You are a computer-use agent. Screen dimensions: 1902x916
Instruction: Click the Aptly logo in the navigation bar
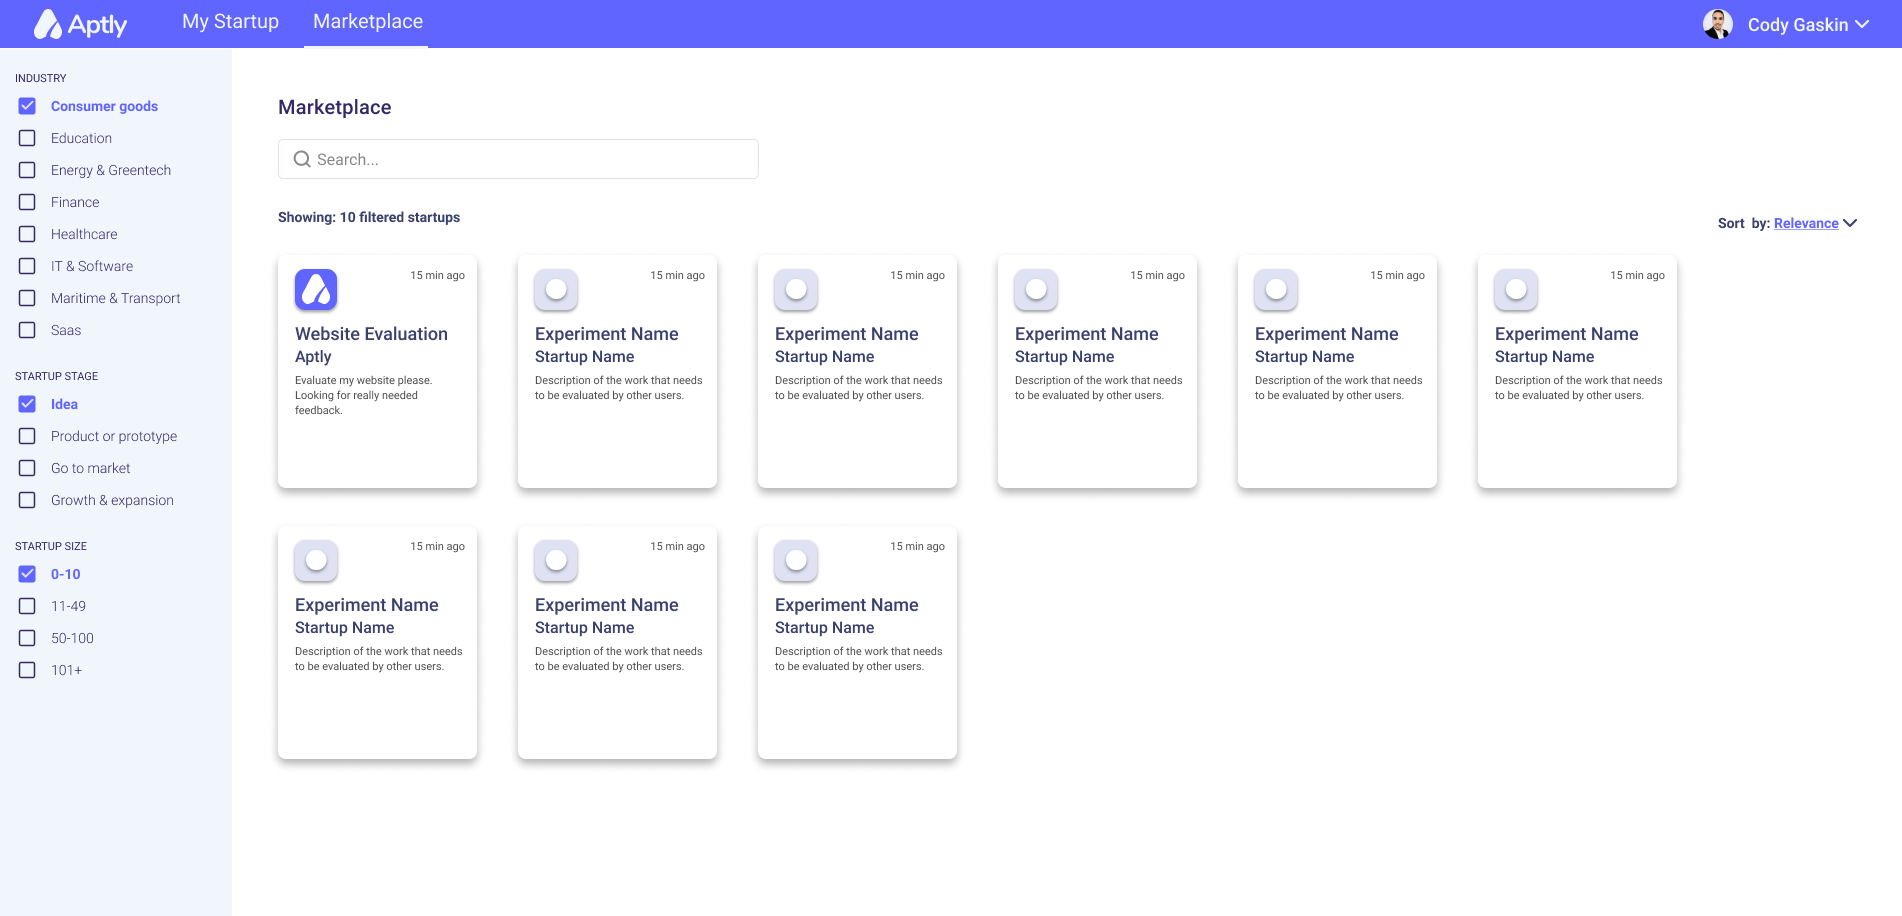[x=80, y=22]
